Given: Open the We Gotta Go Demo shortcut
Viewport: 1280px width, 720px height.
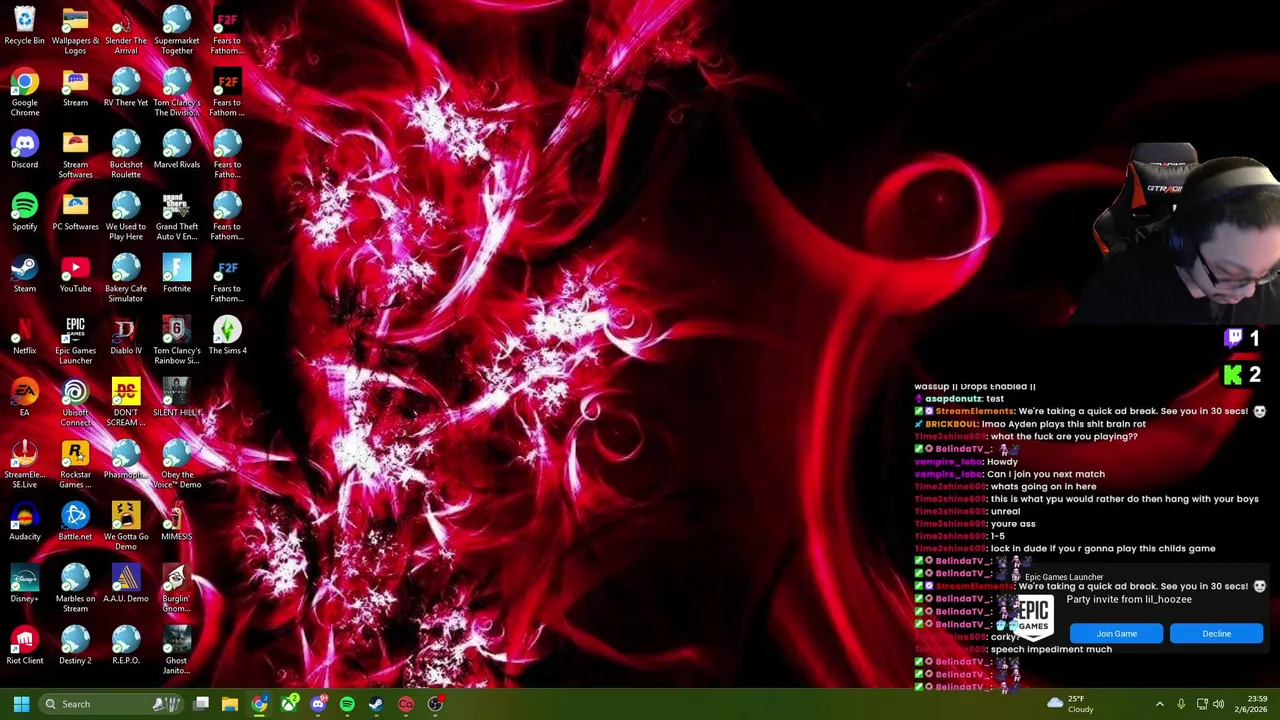Looking at the screenshot, I should point(126,527).
